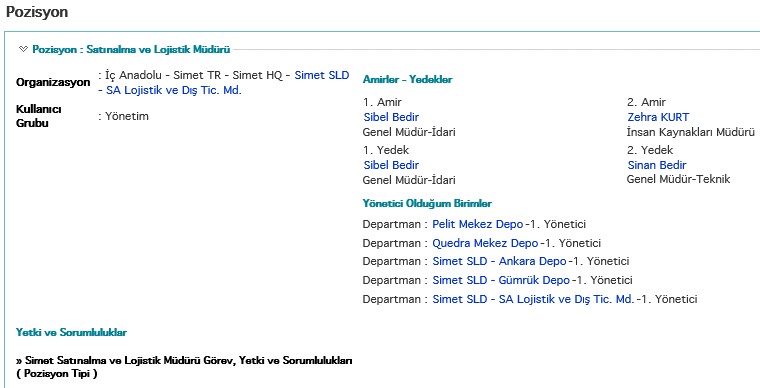Click the Pozisyon: Satınalma ve Lojistik Müdürü header
Viewport: 760px width, 388px height.
(131, 49)
